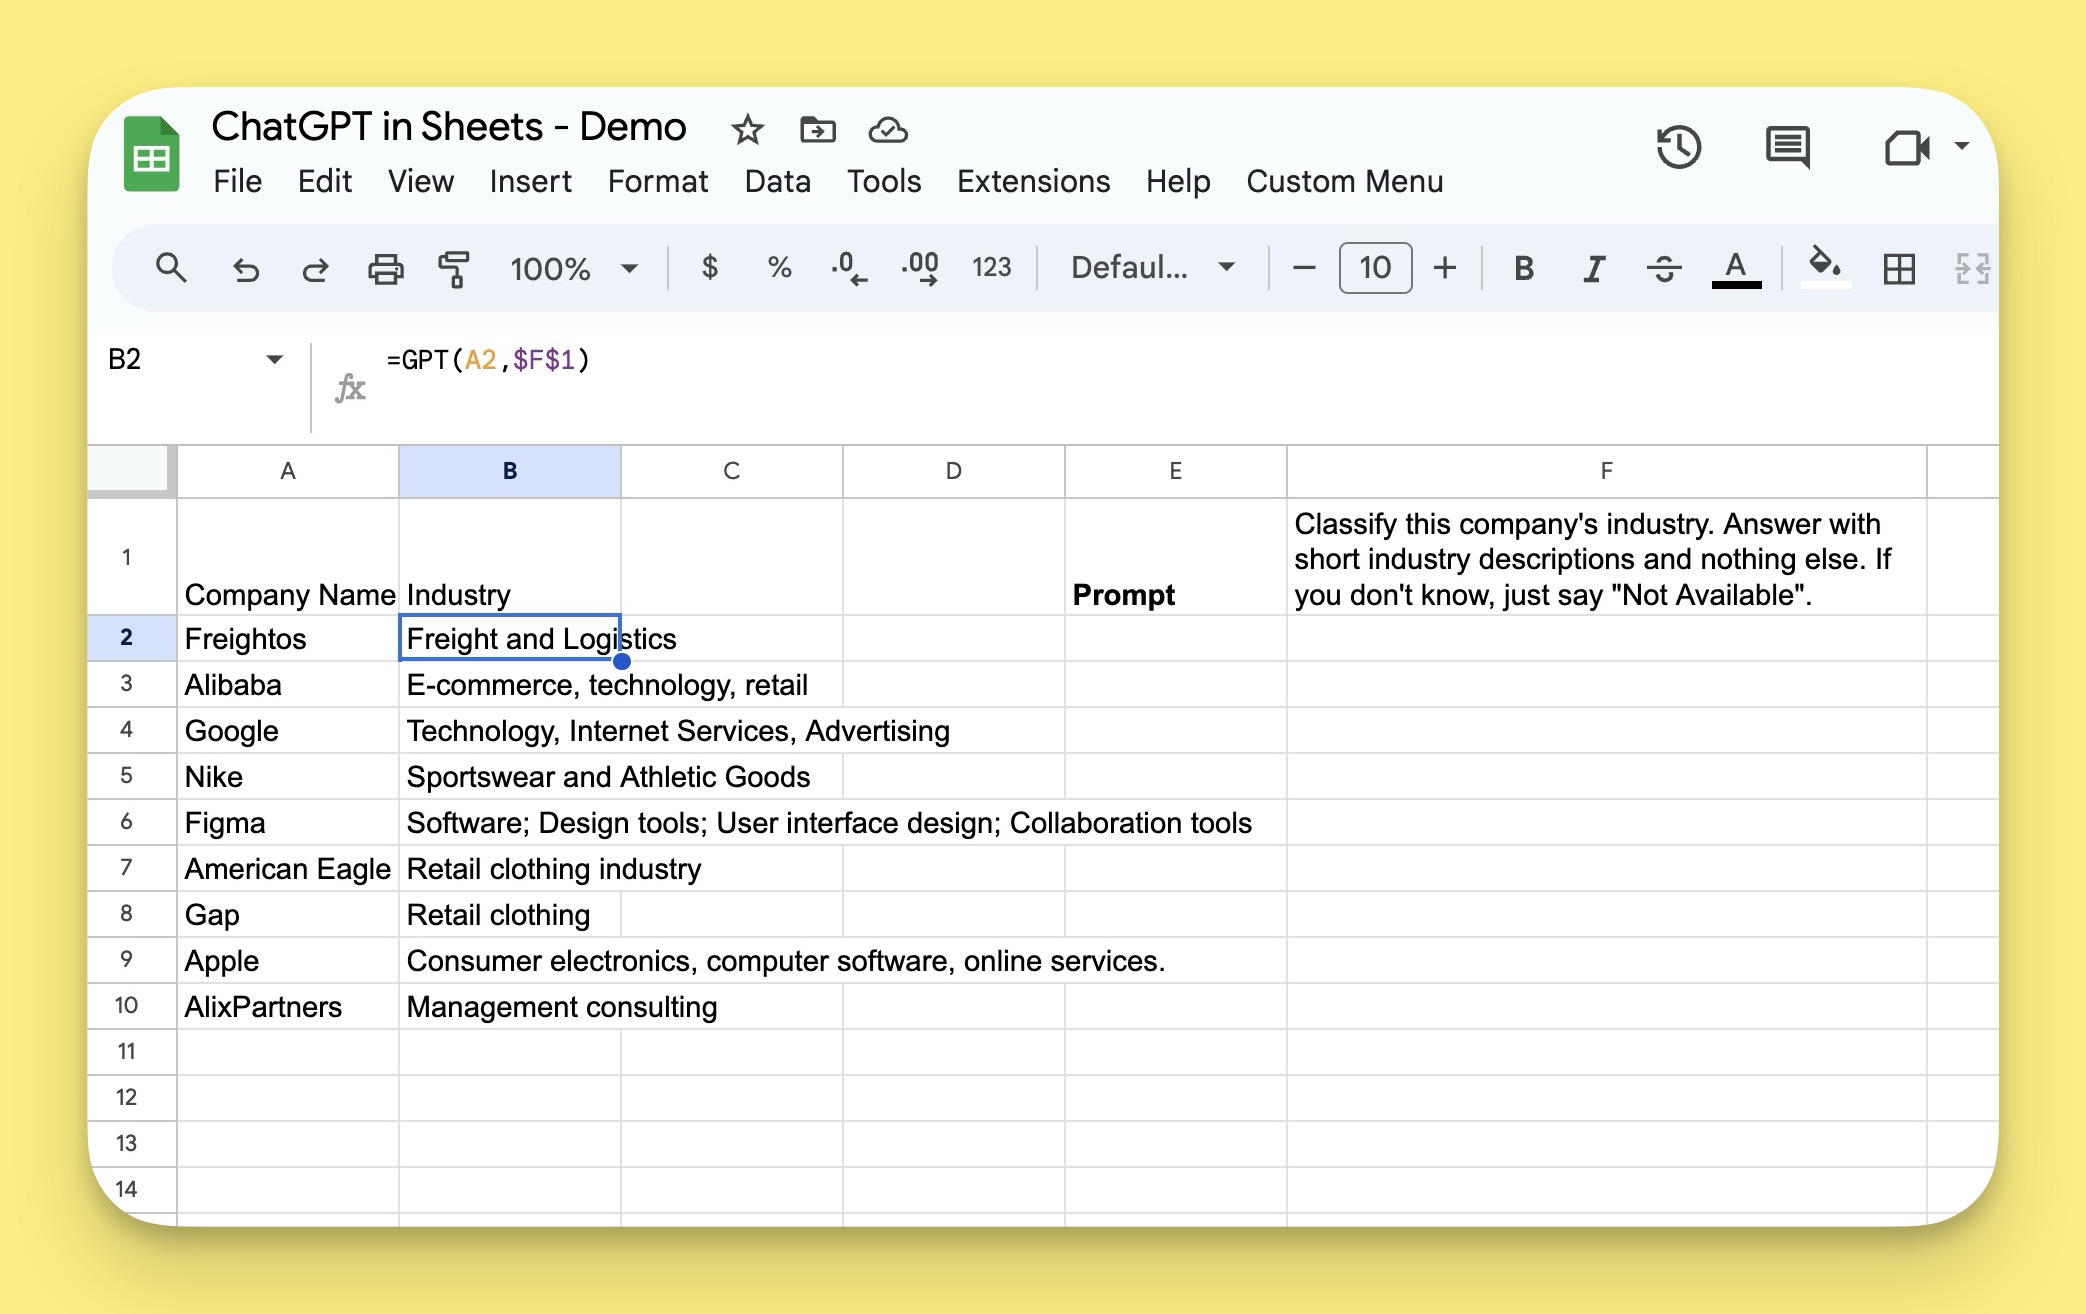Select column D header

(954, 471)
